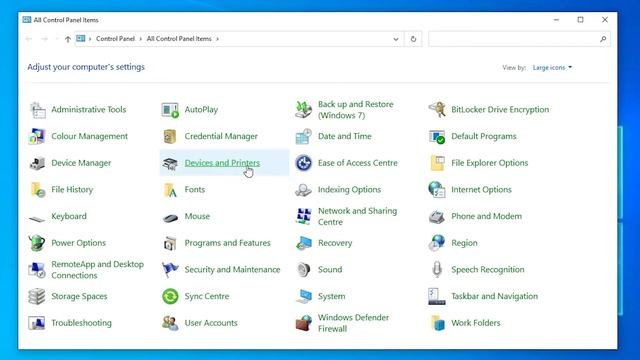Image resolution: width=640 pixels, height=360 pixels.
Task: Open the Mouse icon
Action: point(170,217)
